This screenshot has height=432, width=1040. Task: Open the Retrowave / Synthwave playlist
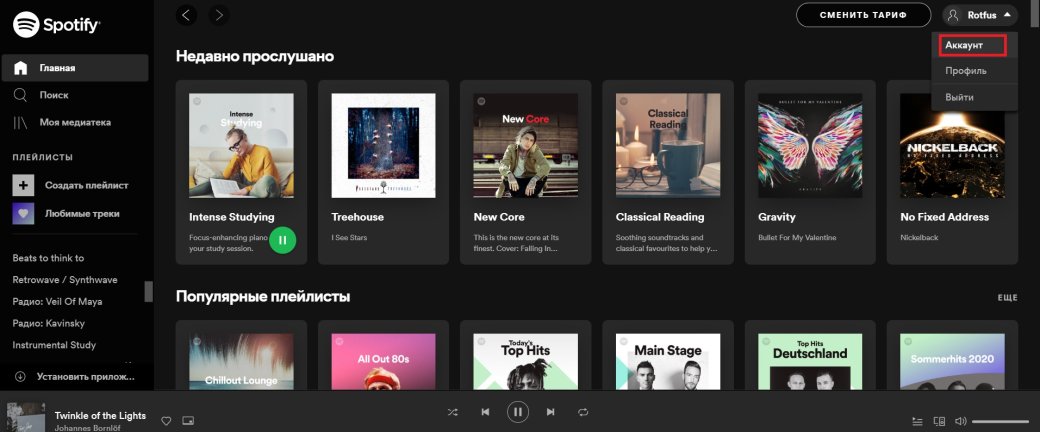click(x=65, y=279)
